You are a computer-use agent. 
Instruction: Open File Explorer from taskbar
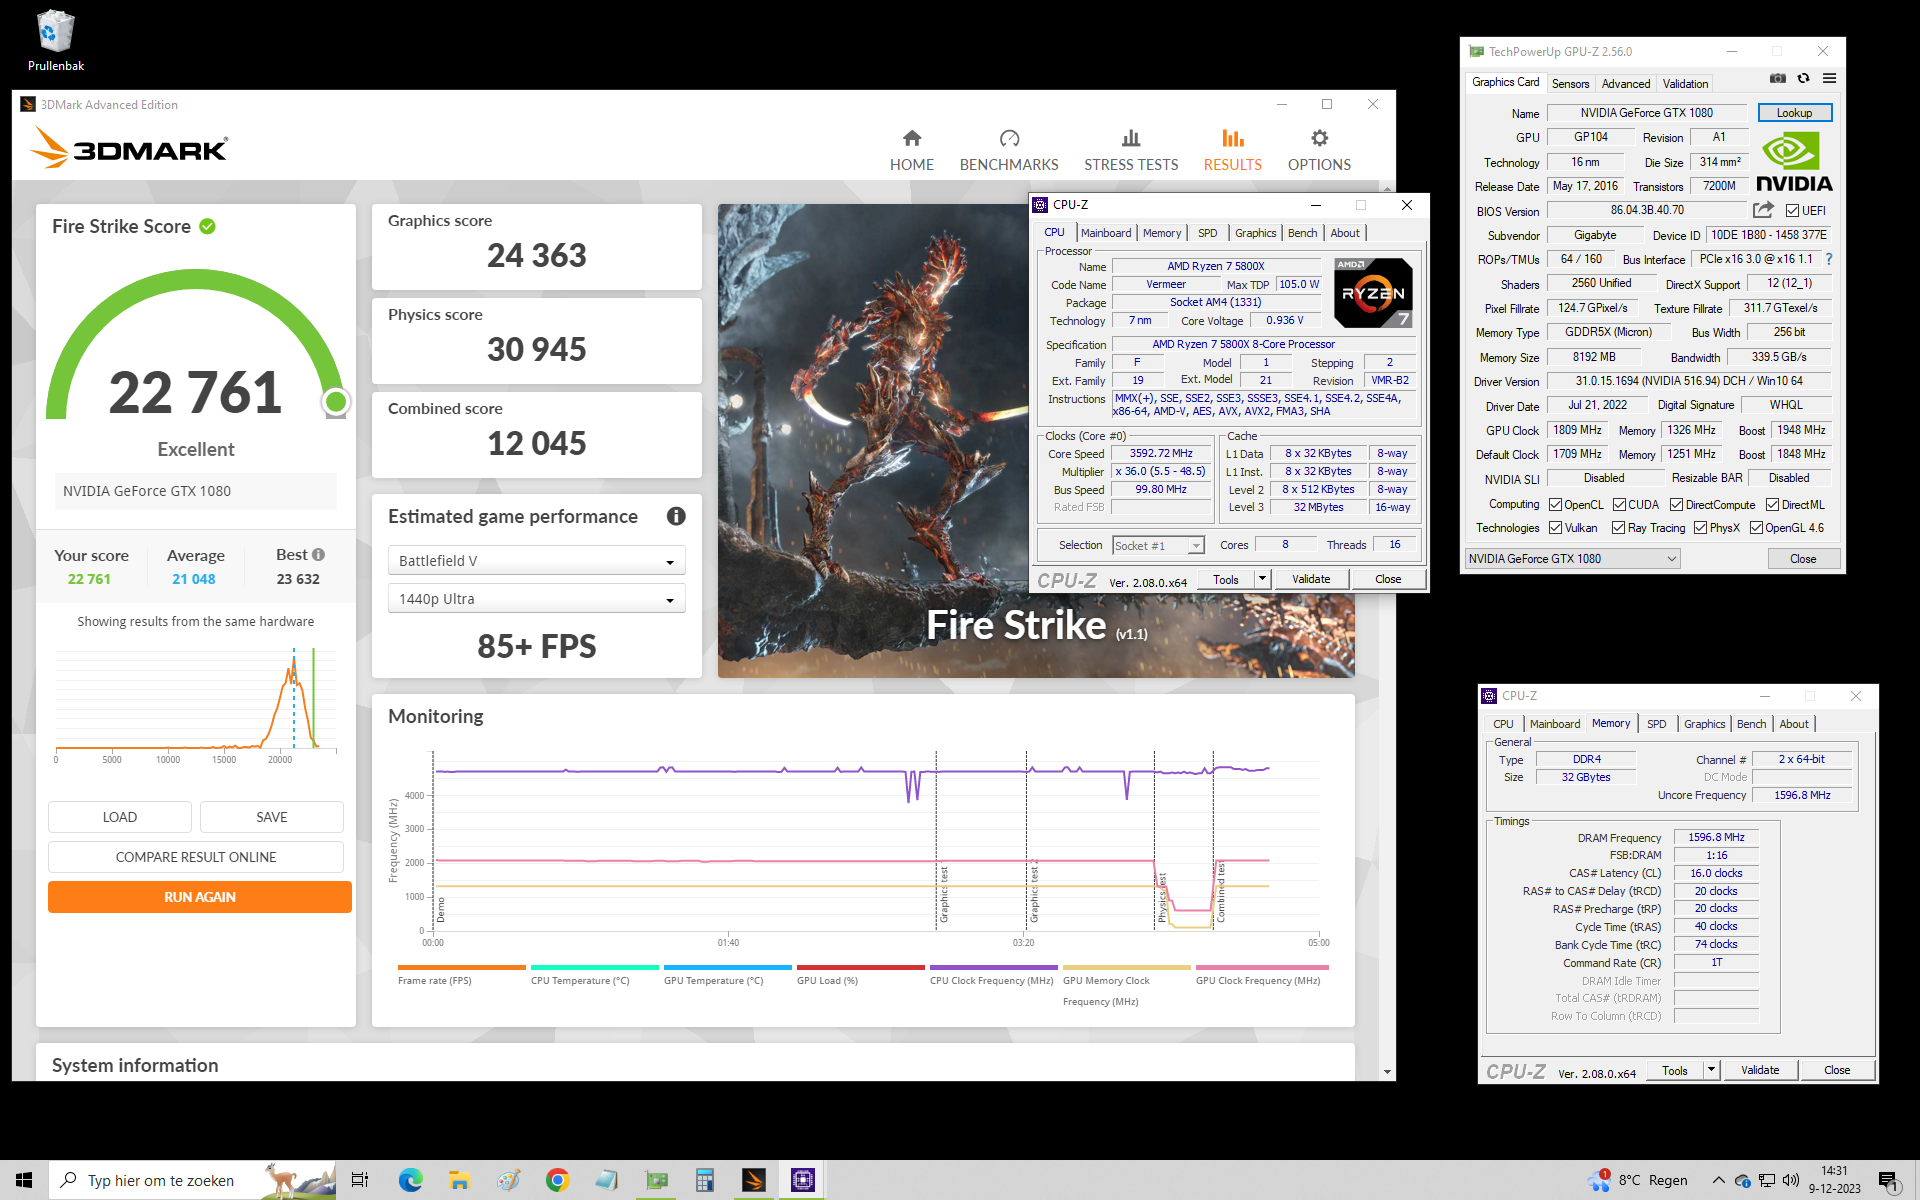[459, 1180]
